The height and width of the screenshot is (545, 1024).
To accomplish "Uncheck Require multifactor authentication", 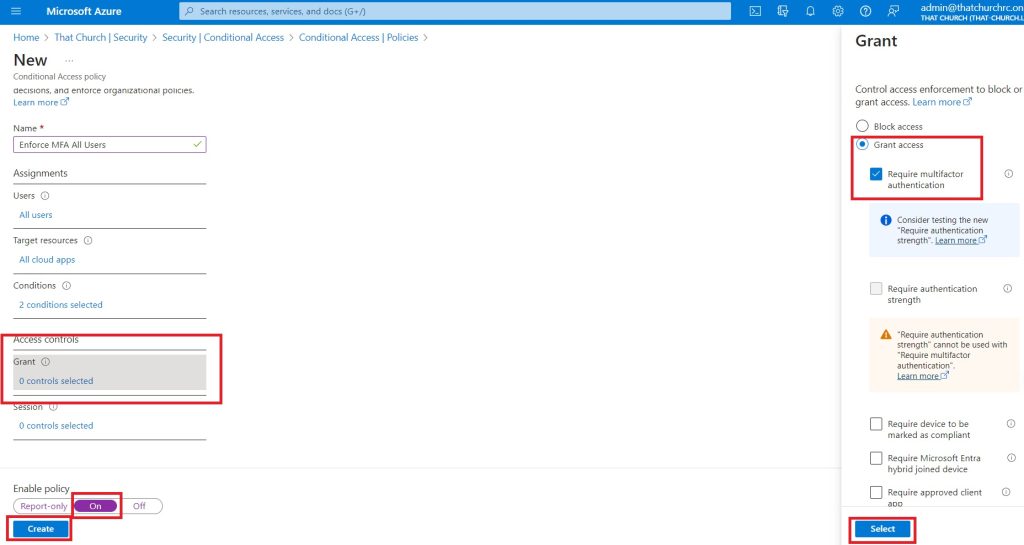I will pos(876,174).
